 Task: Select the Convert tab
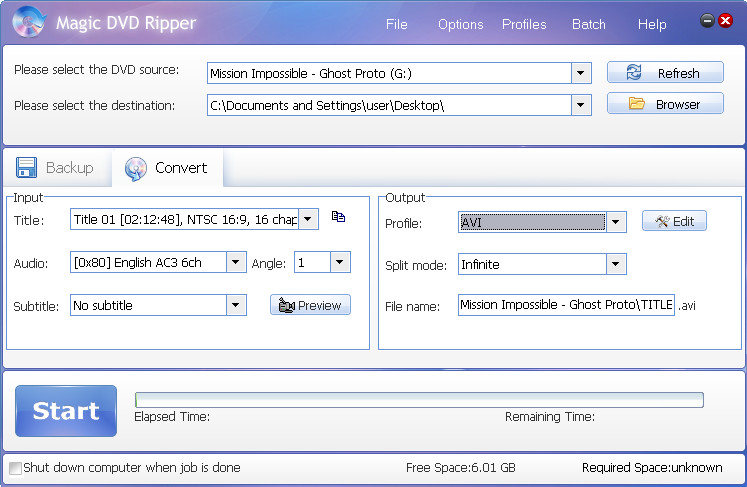[x=167, y=168]
